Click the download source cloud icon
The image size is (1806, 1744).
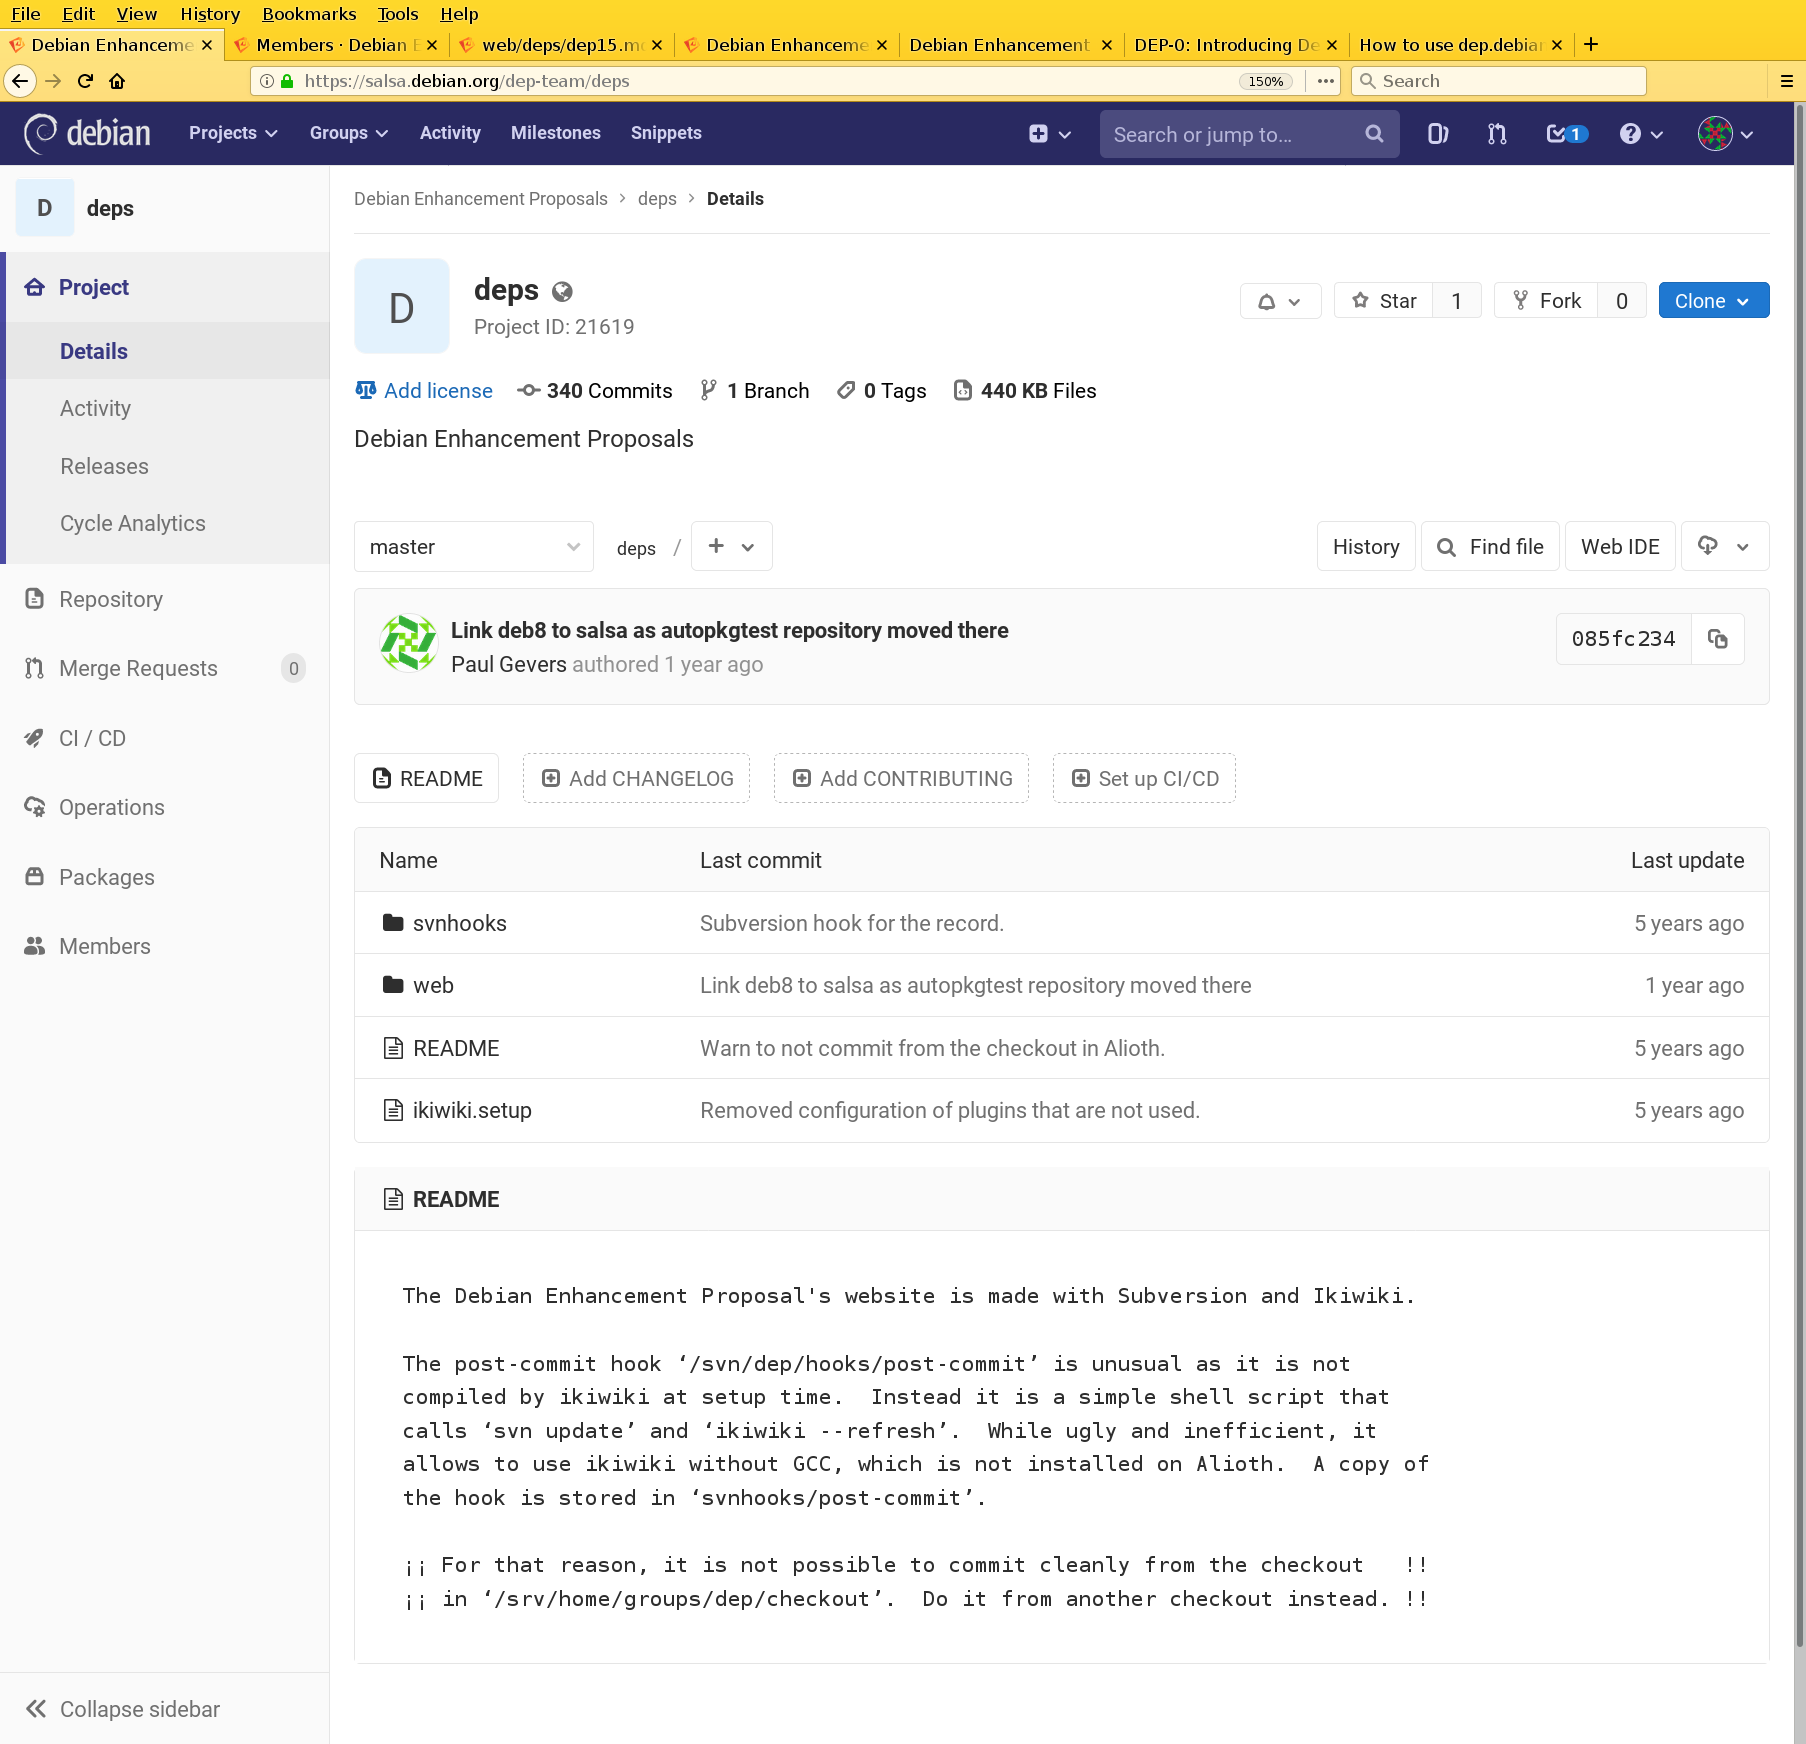pyautogui.click(x=1725, y=546)
